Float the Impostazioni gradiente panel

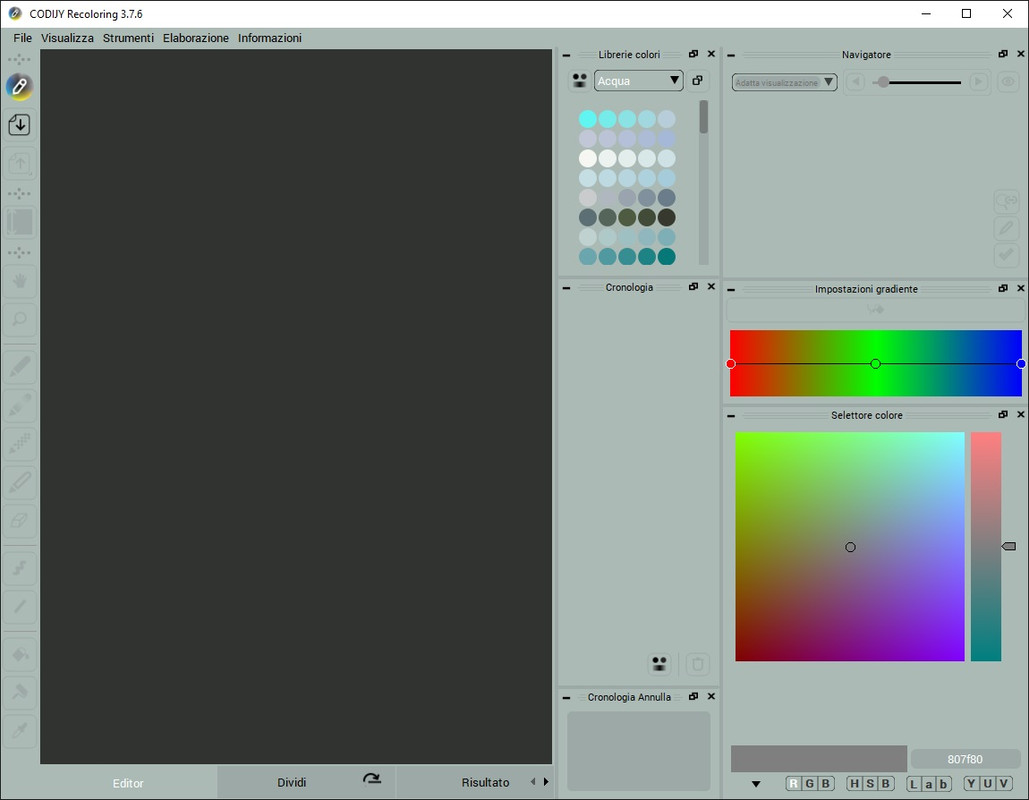pyautogui.click(x=1003, y=288)
